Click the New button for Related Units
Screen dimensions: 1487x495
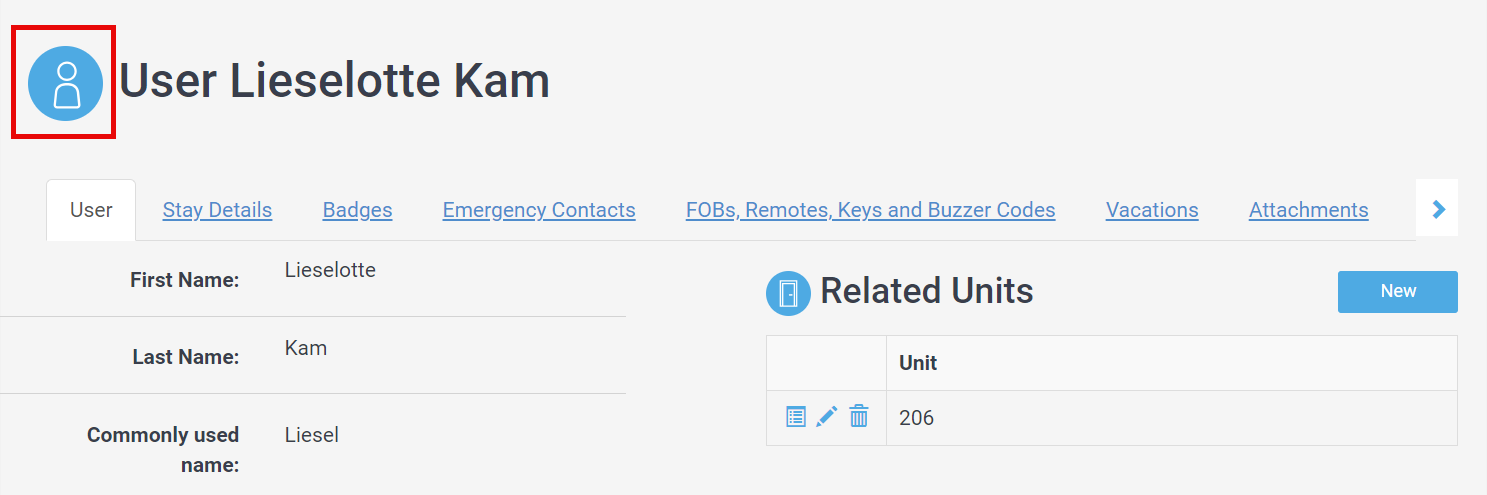pos(1398,291)
